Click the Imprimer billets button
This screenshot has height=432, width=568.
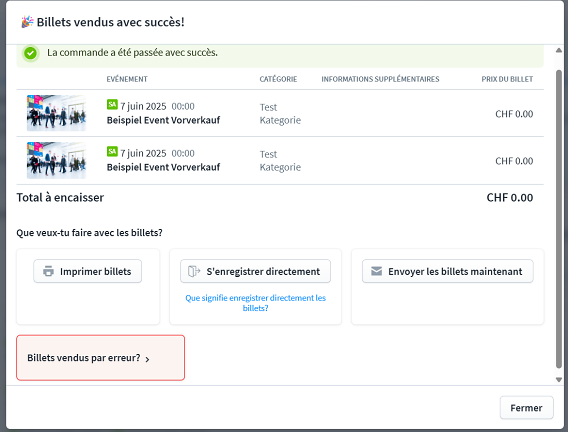88,271
